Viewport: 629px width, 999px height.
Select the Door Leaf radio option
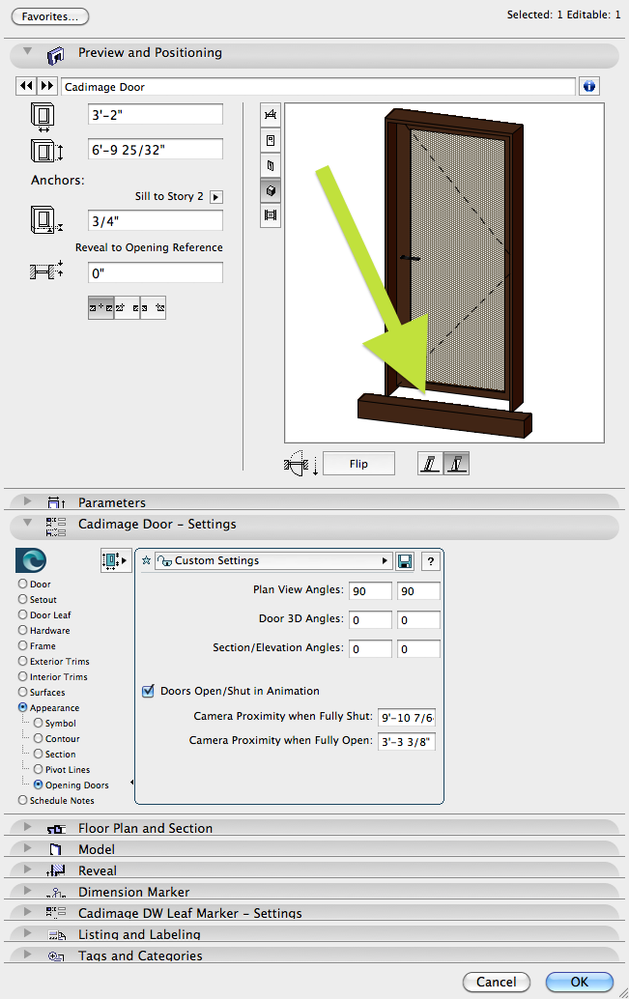[23, 615]
